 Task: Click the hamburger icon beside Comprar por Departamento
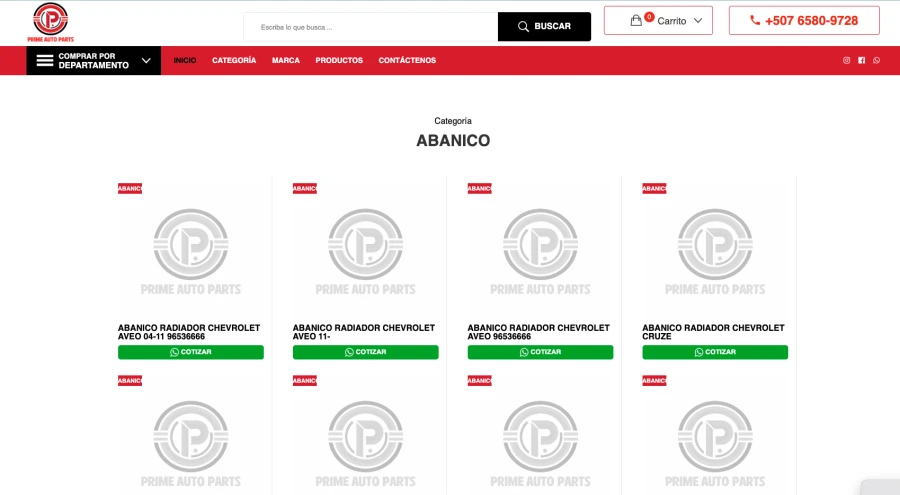pos(45,60)
